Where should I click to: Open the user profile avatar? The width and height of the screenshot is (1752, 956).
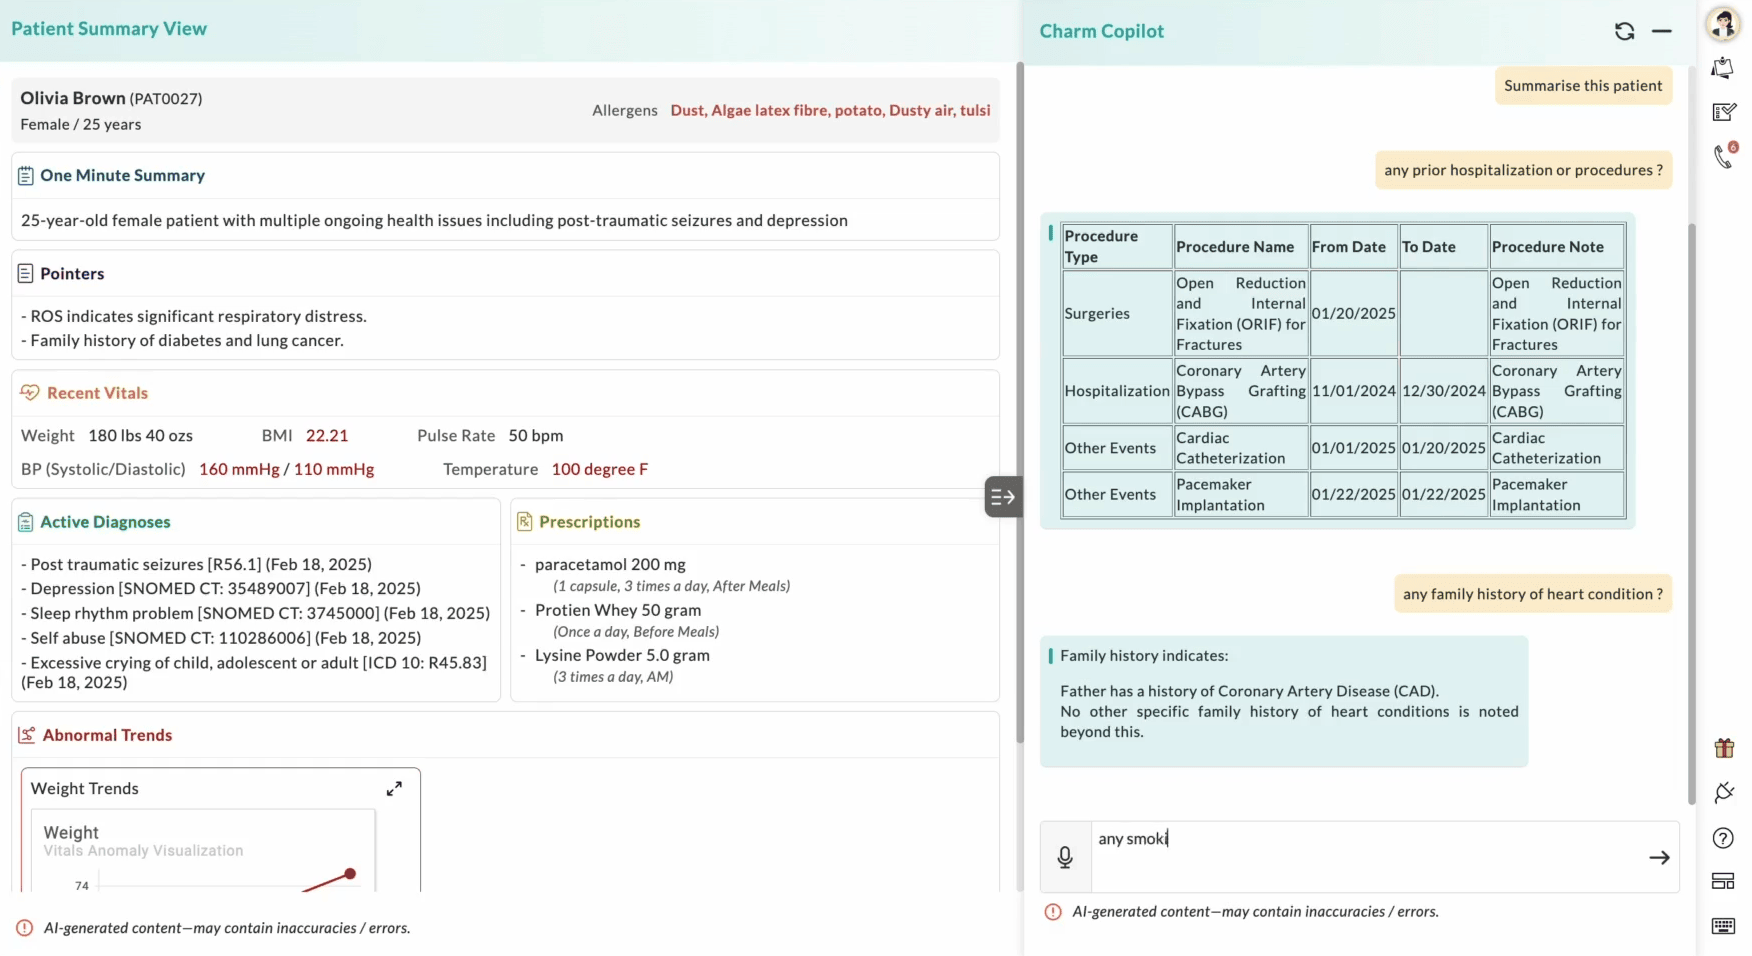click(1723, 24)
